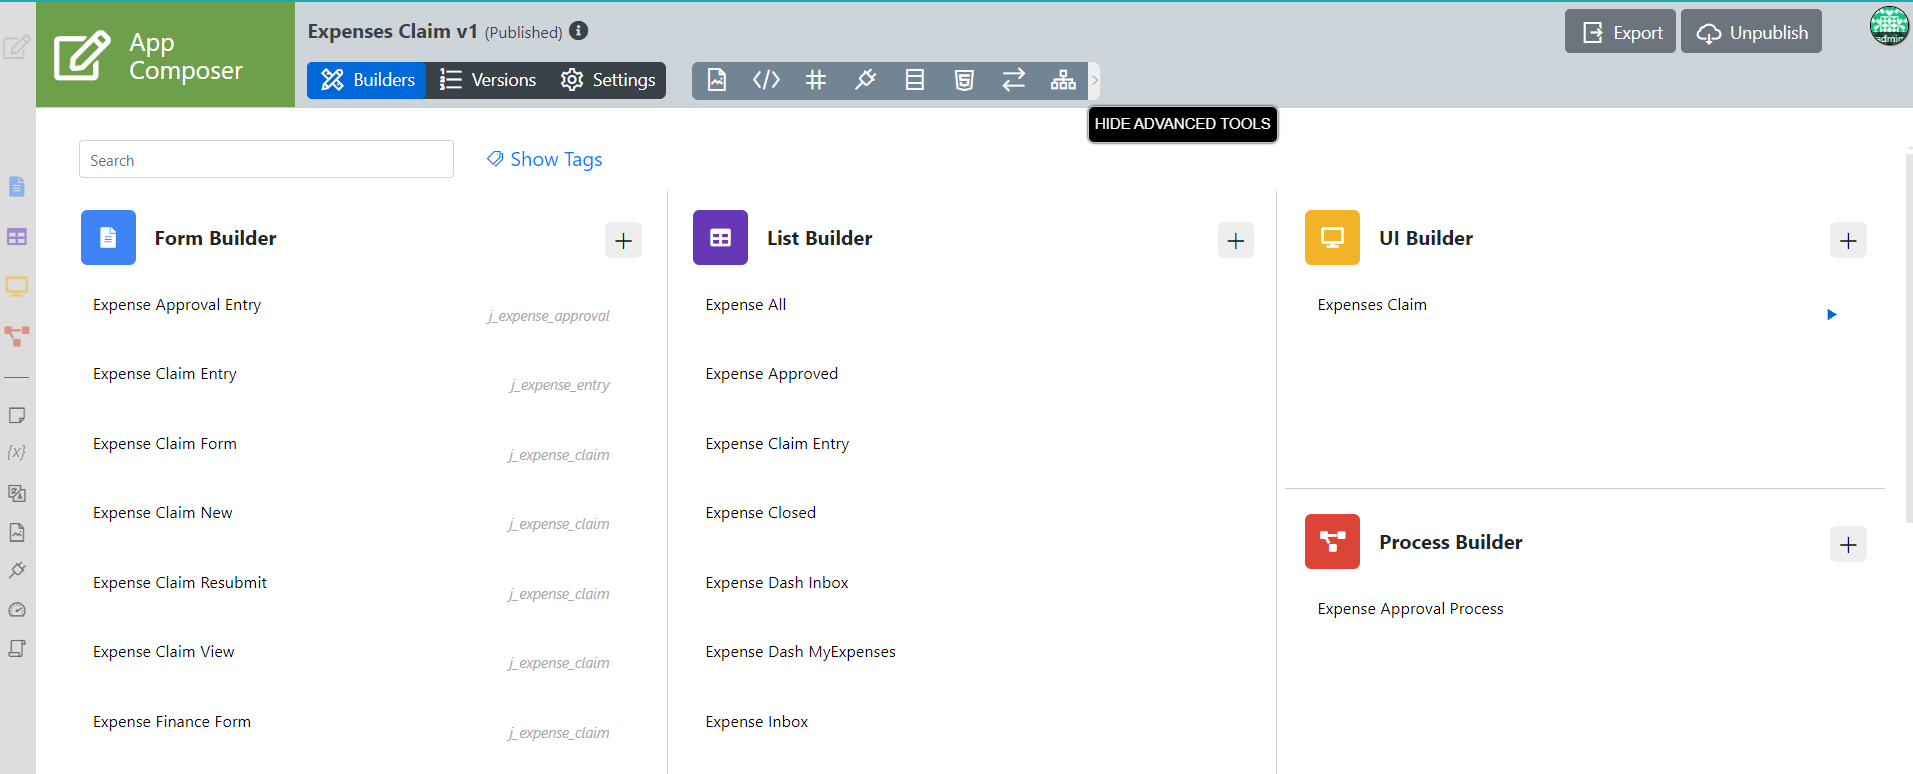Open the Expense Approval Process item

(1411, 609)
